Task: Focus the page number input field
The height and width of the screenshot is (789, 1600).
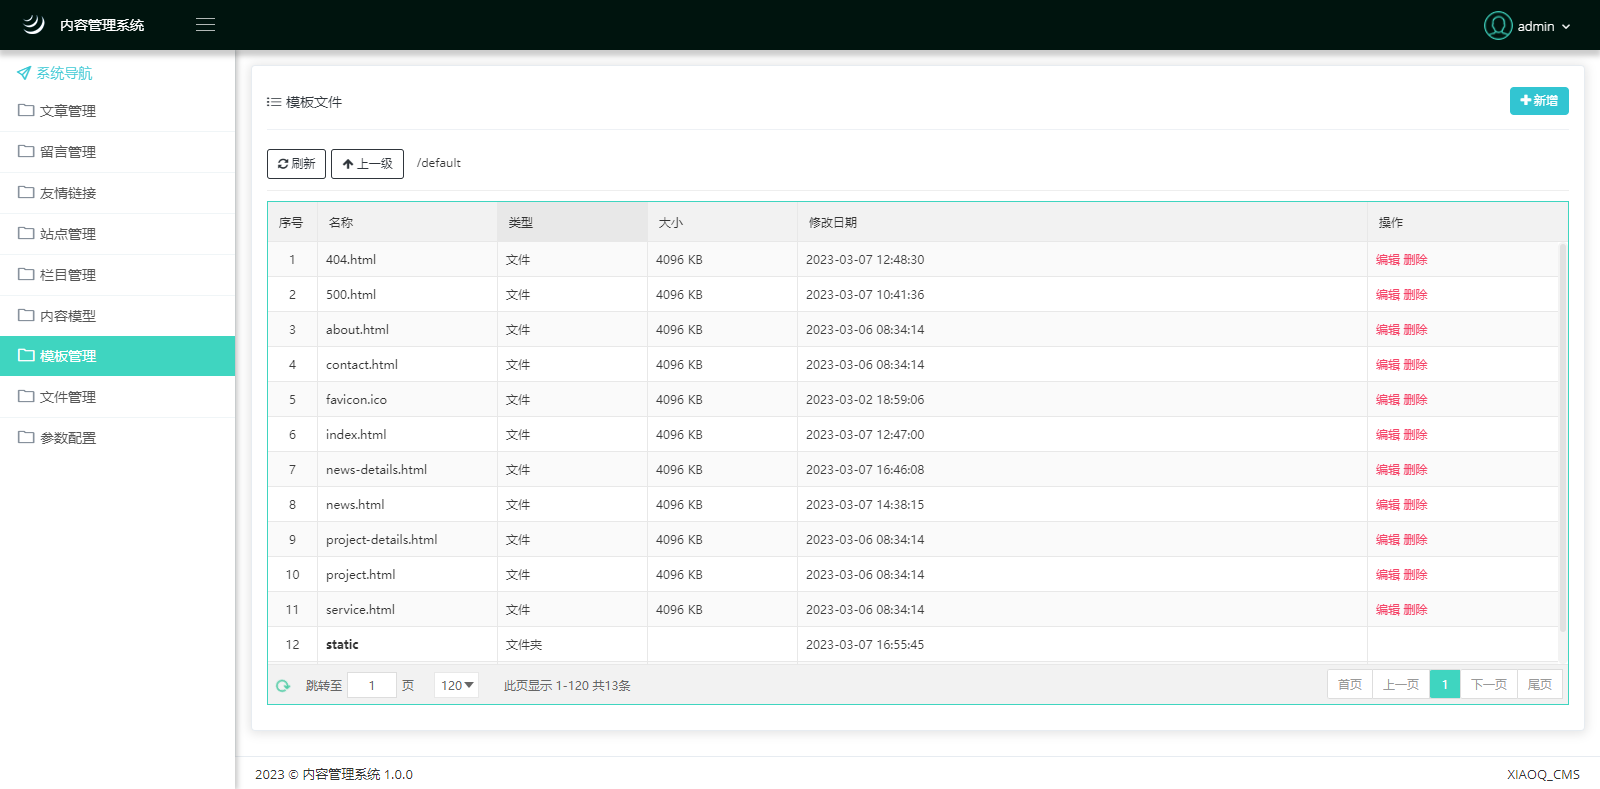Action: [372, 685]
